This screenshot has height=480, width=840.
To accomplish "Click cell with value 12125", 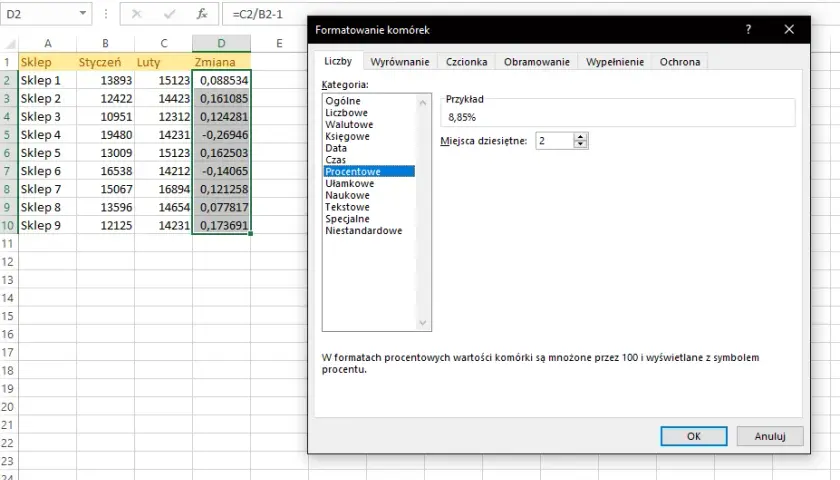I will click(x=106, y=226).
